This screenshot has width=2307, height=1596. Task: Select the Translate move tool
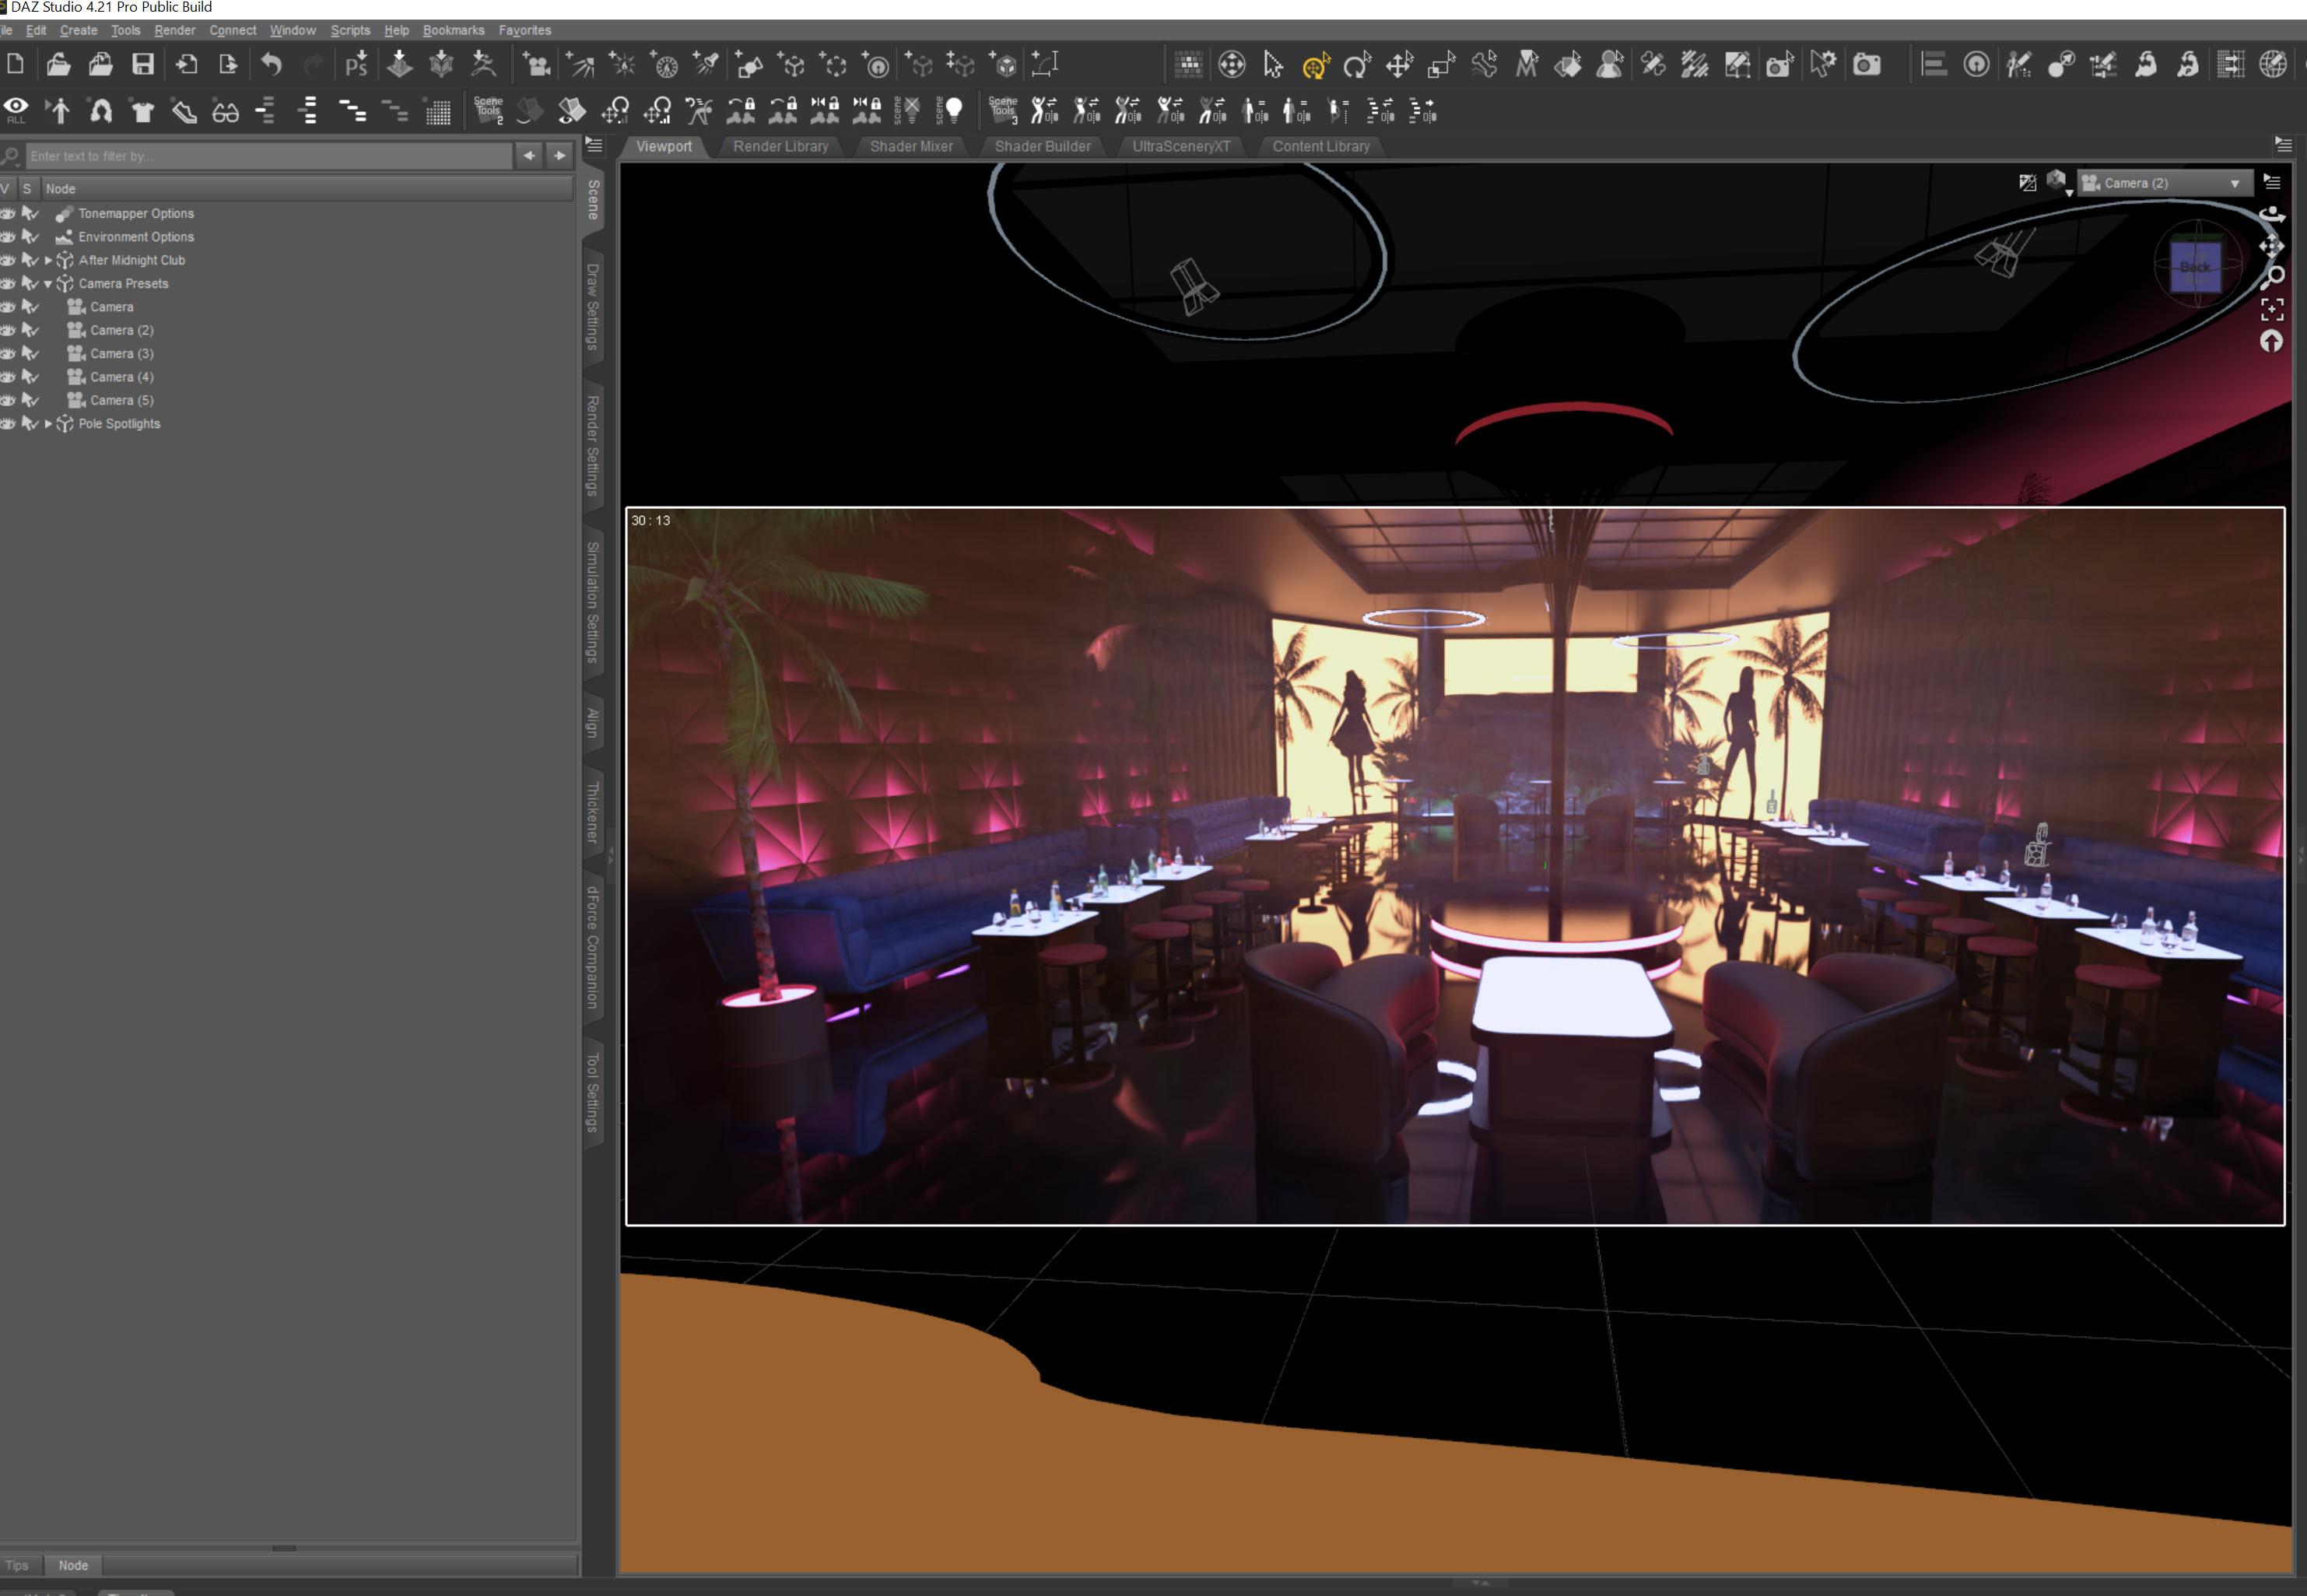tap(1399, 65)
